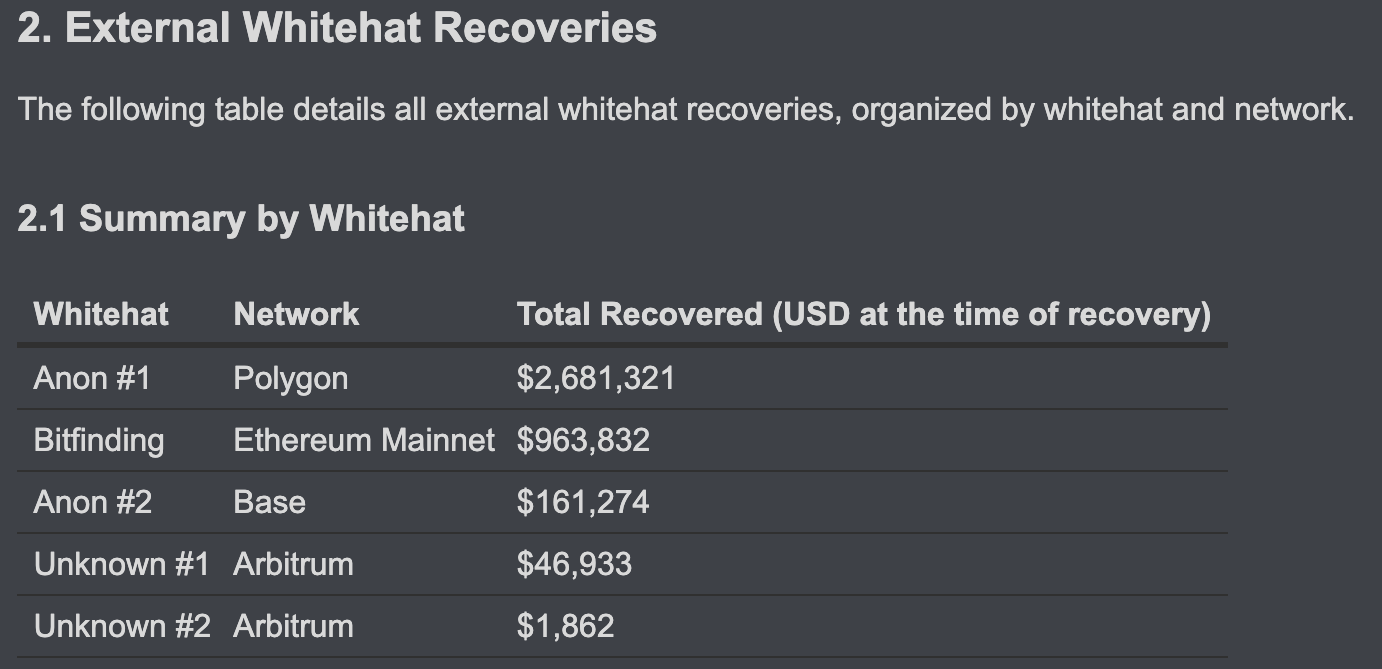This screenshot has height=669, width=1382.
Task: Click the "Ethereum Mainnet" network cell
Action: pos(364,440)
